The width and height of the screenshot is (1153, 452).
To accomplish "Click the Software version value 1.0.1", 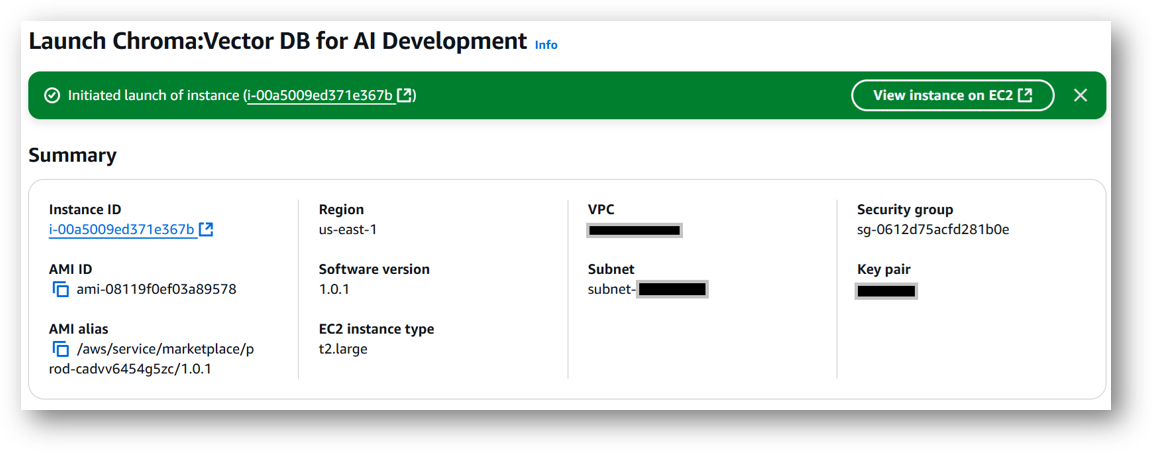I will 334,289.
